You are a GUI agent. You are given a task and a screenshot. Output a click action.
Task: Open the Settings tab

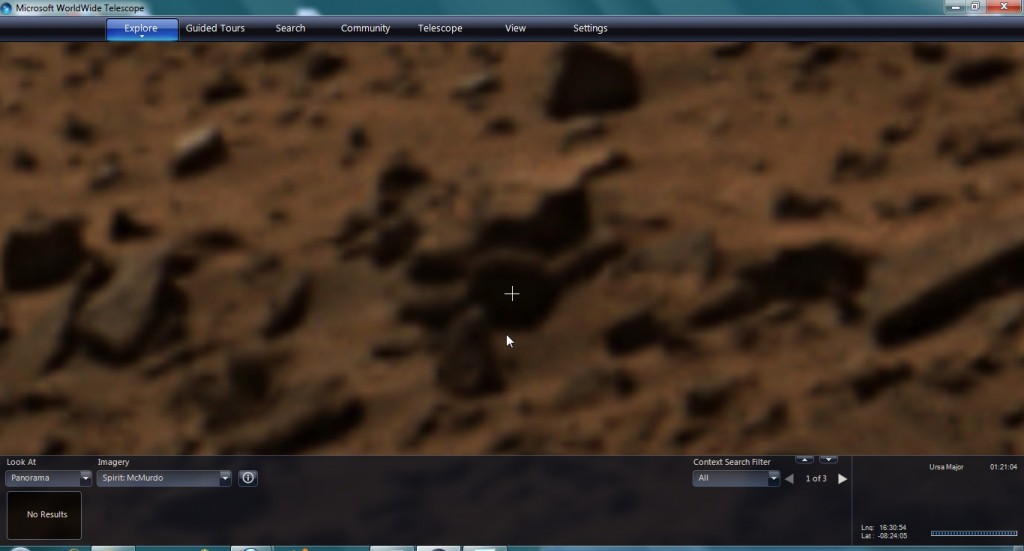pyautogui.click(x=590, y=28)
